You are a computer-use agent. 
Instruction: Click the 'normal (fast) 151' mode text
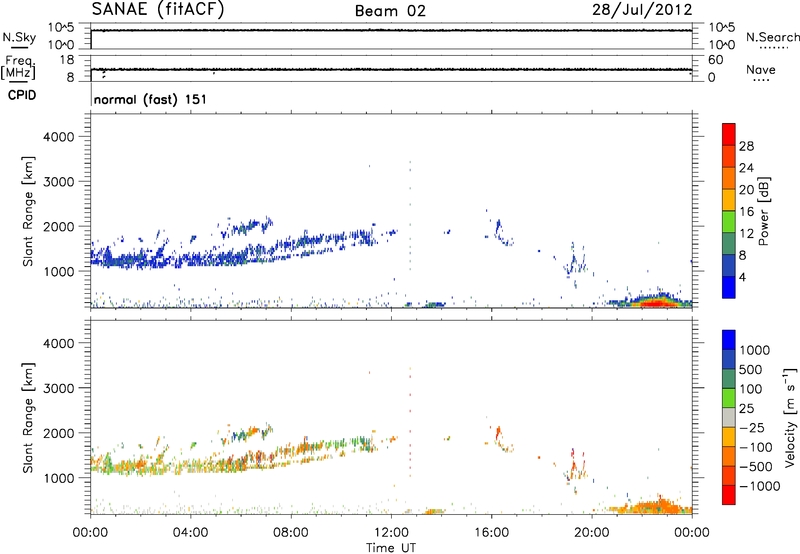151,99
